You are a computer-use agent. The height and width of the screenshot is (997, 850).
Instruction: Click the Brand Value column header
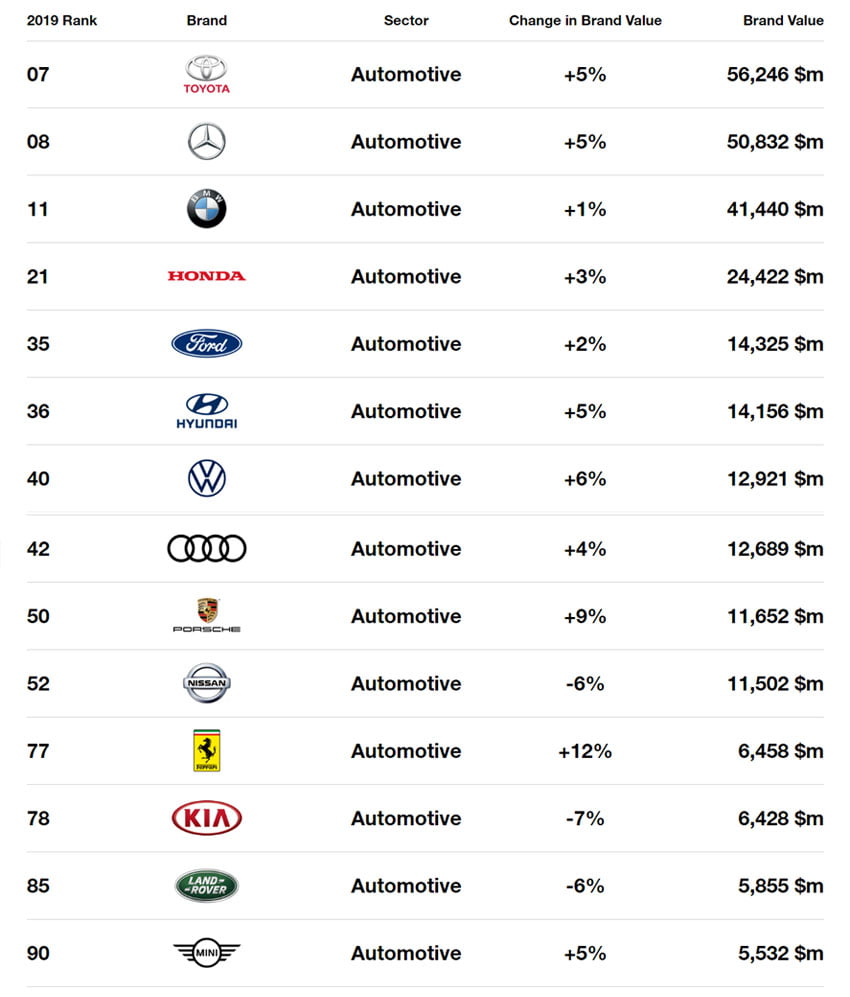coord(783,20)
